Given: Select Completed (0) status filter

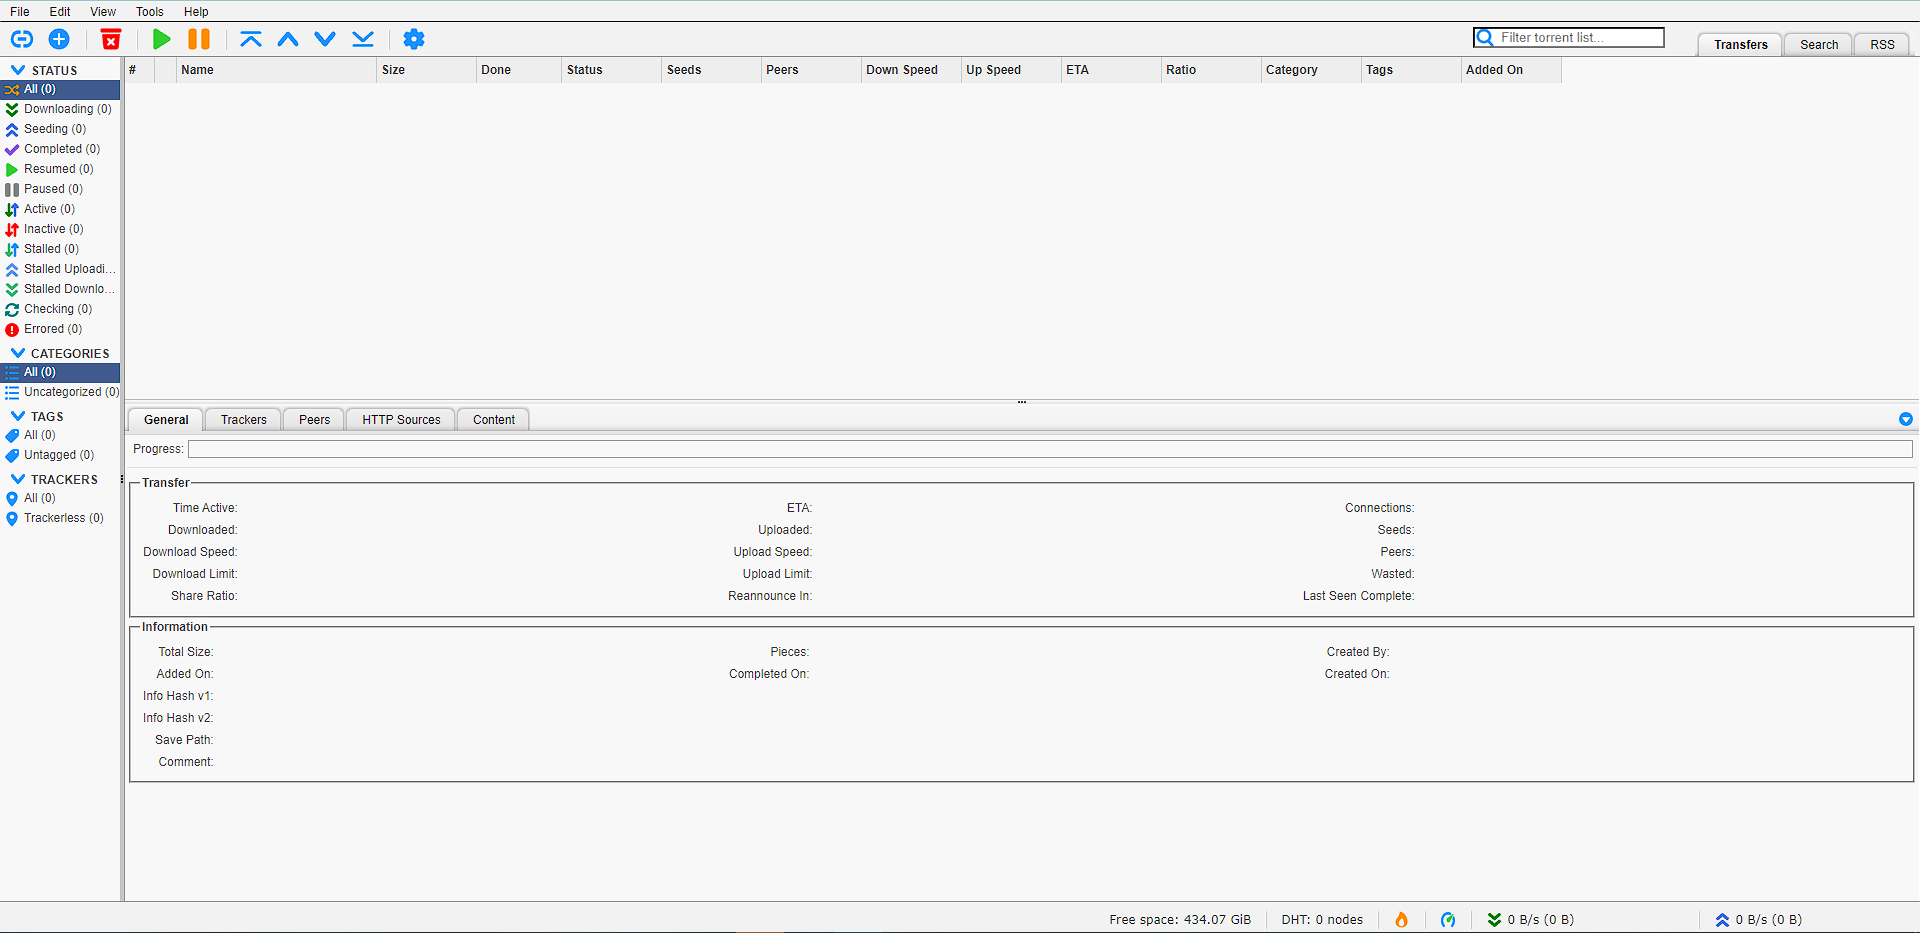Looking at the screenshot, I should tap(60, 149).
